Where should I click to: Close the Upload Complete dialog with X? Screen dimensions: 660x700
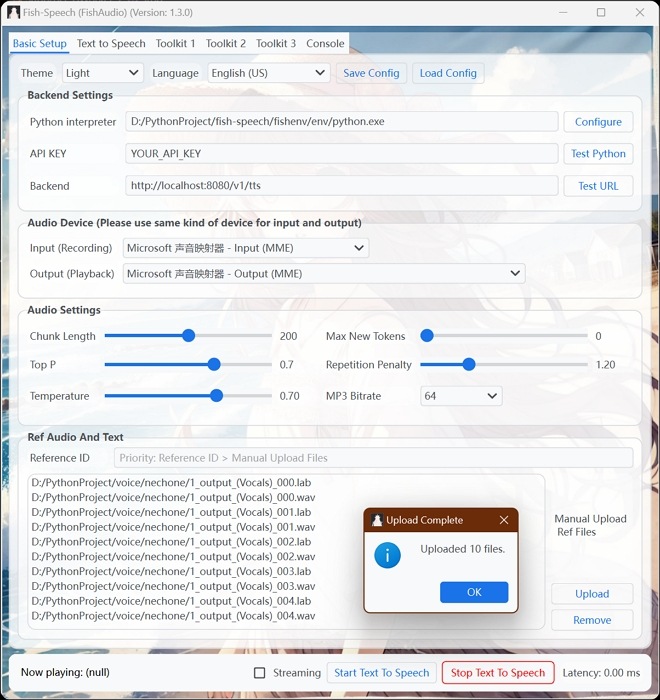click(x=504, y=520)
